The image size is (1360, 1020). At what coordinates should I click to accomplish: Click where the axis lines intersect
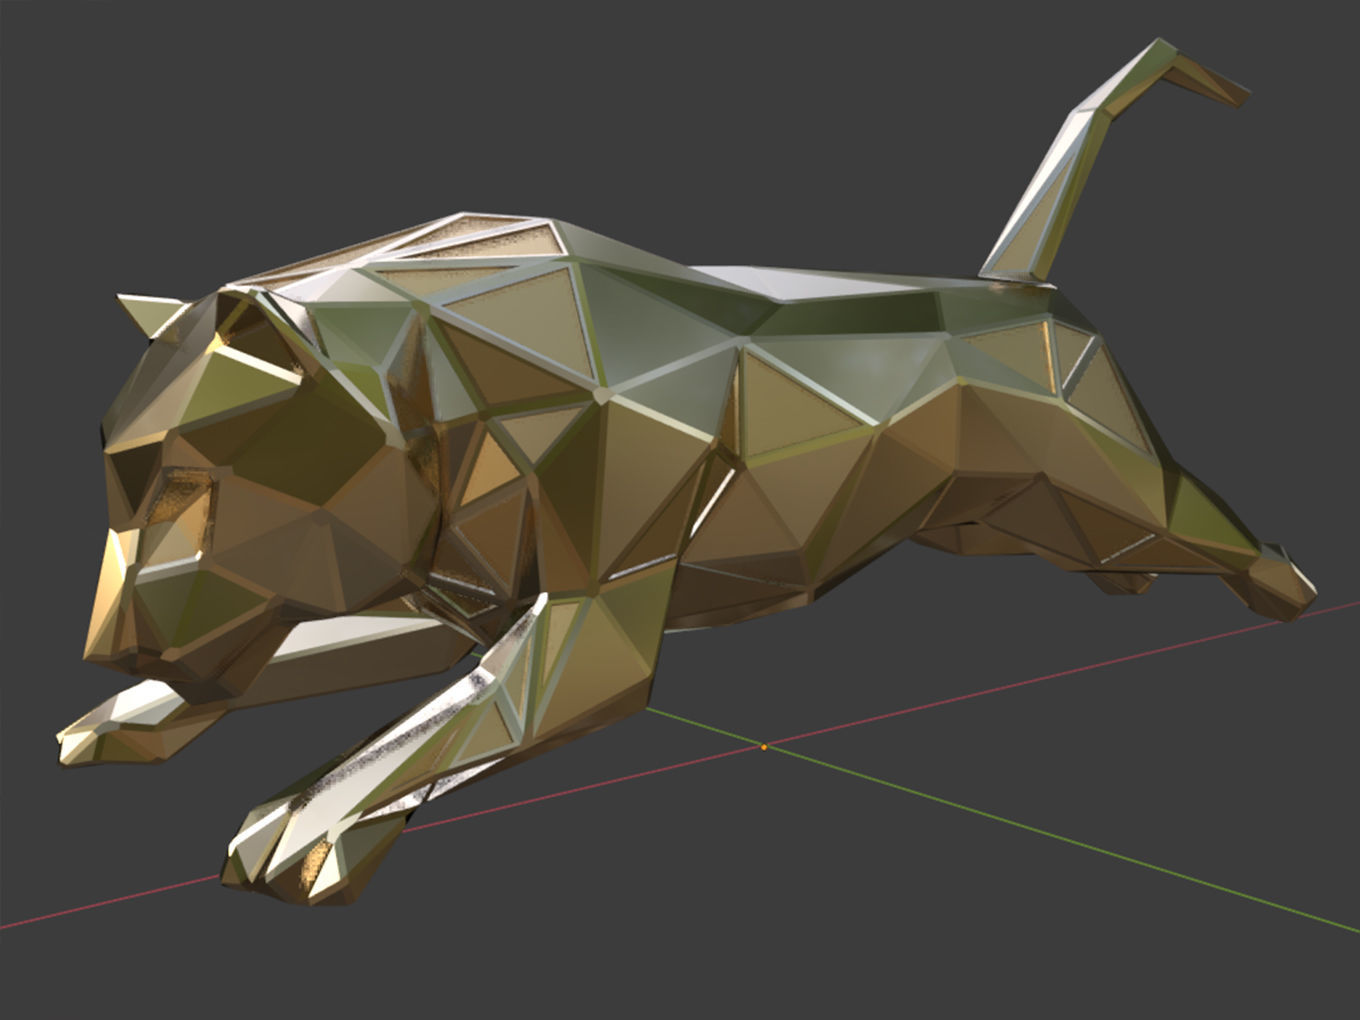point(764,745)
